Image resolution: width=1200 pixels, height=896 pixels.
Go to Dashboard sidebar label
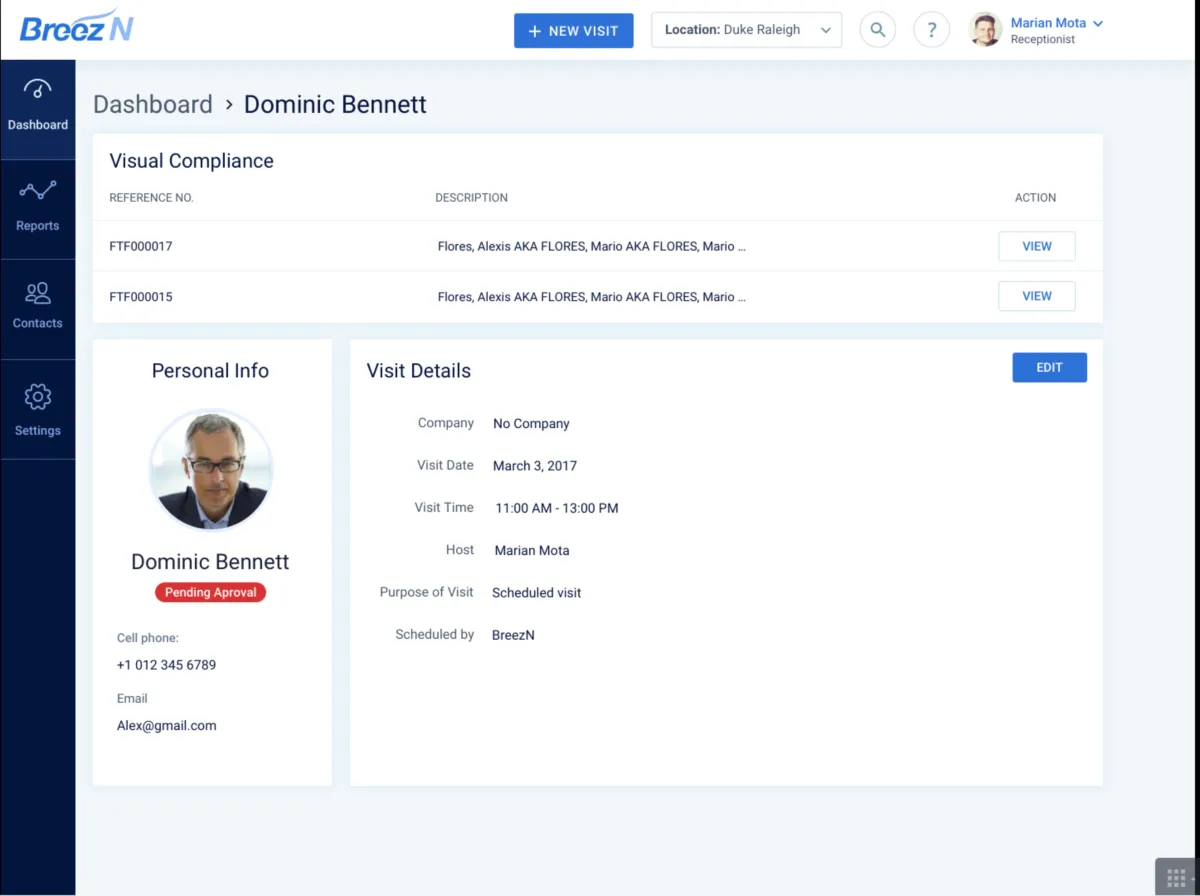38,125
